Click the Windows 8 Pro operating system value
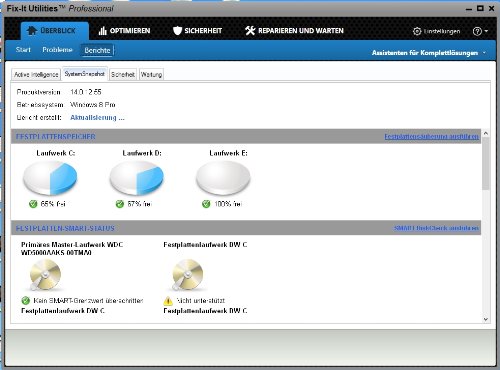The height and width of the screenshot is (370, 500). click(93, 105)
